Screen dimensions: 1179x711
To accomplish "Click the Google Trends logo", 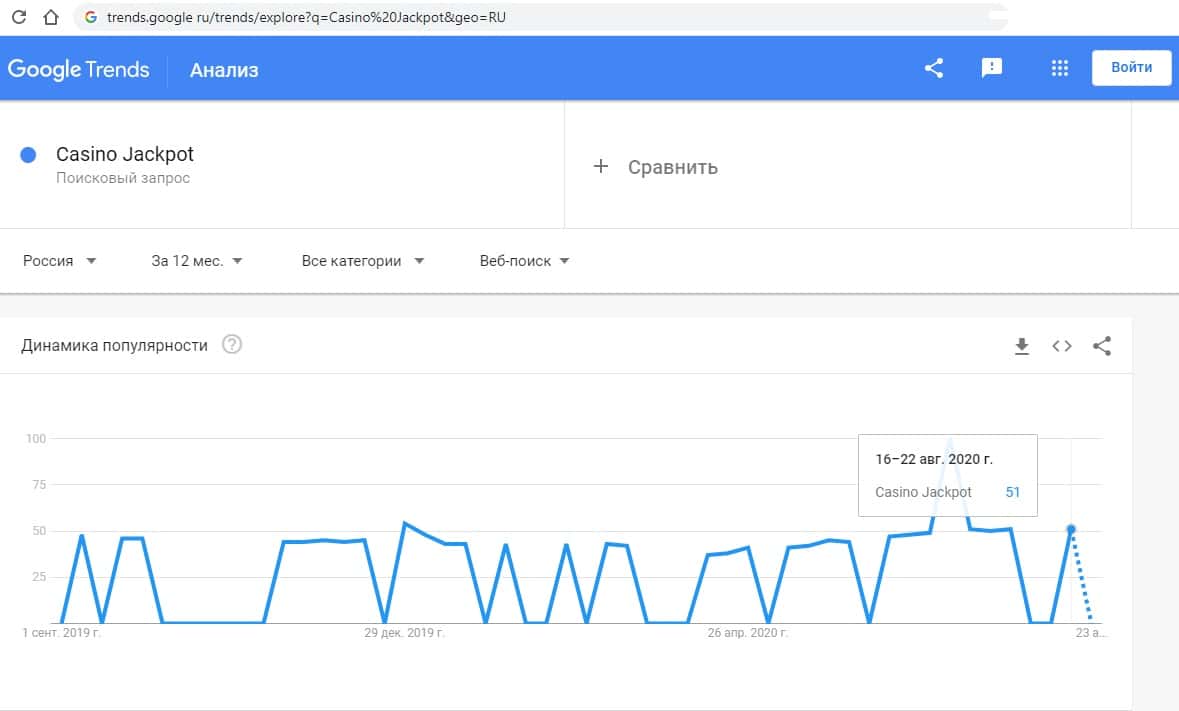I will (x=79, y=69).
